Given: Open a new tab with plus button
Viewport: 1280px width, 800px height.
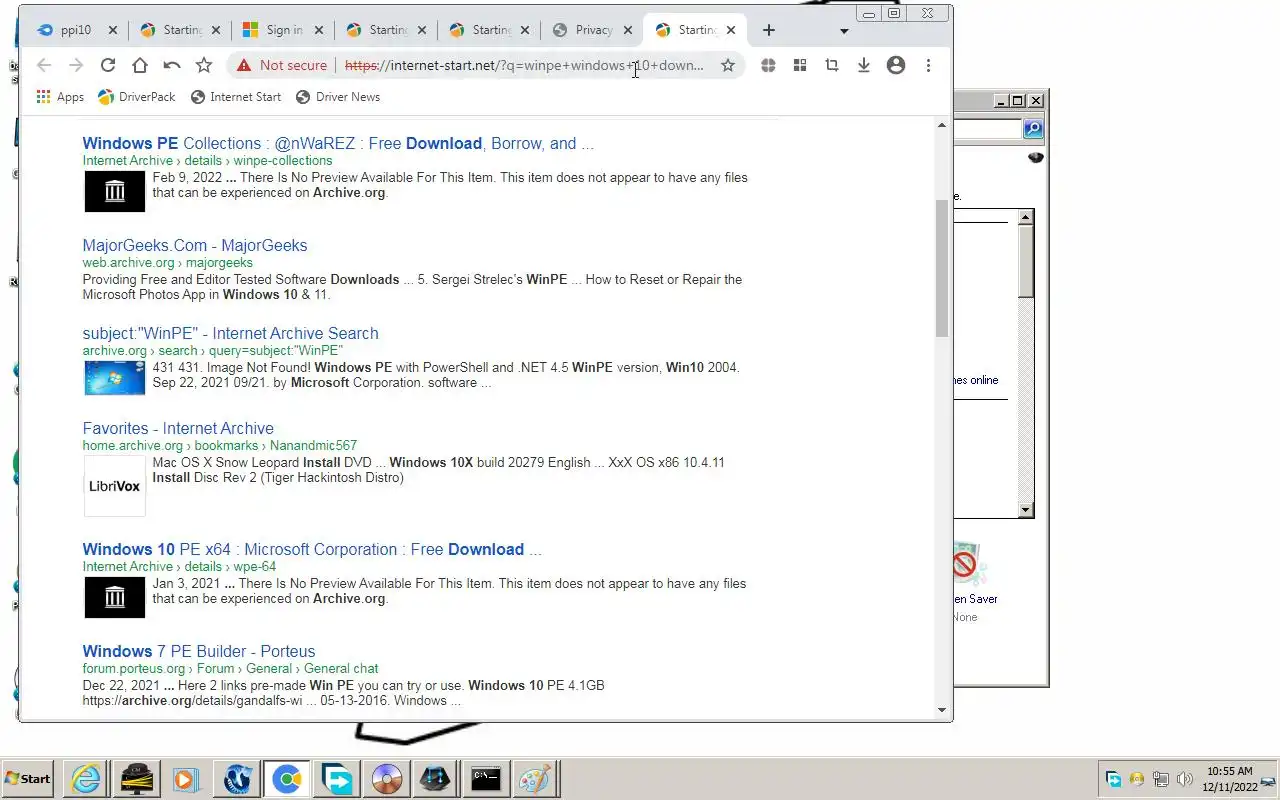Looking at the screenshot, I should point(768,30).
